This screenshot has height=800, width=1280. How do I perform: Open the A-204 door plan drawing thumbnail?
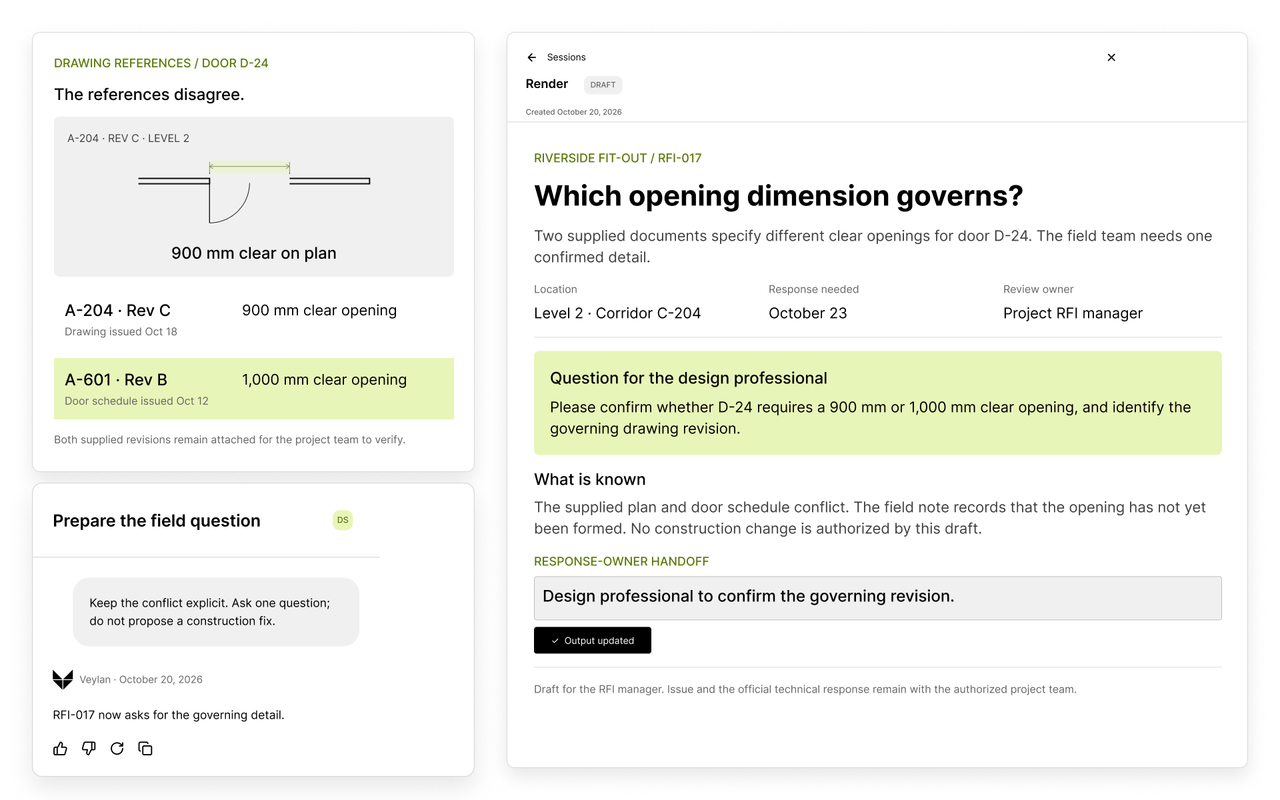coord(254,196)
